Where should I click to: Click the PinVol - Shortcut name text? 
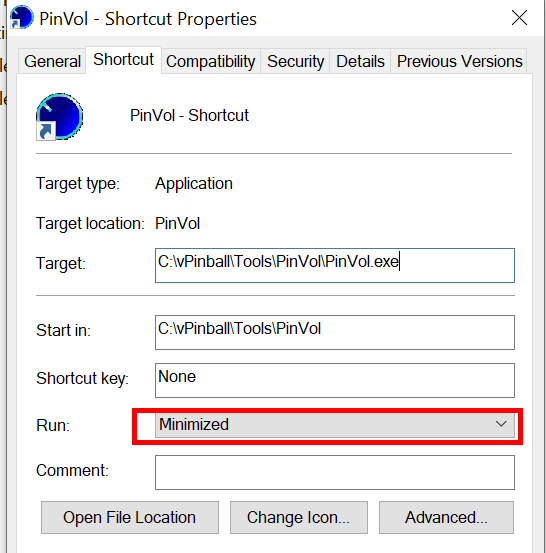coord(189,115)
